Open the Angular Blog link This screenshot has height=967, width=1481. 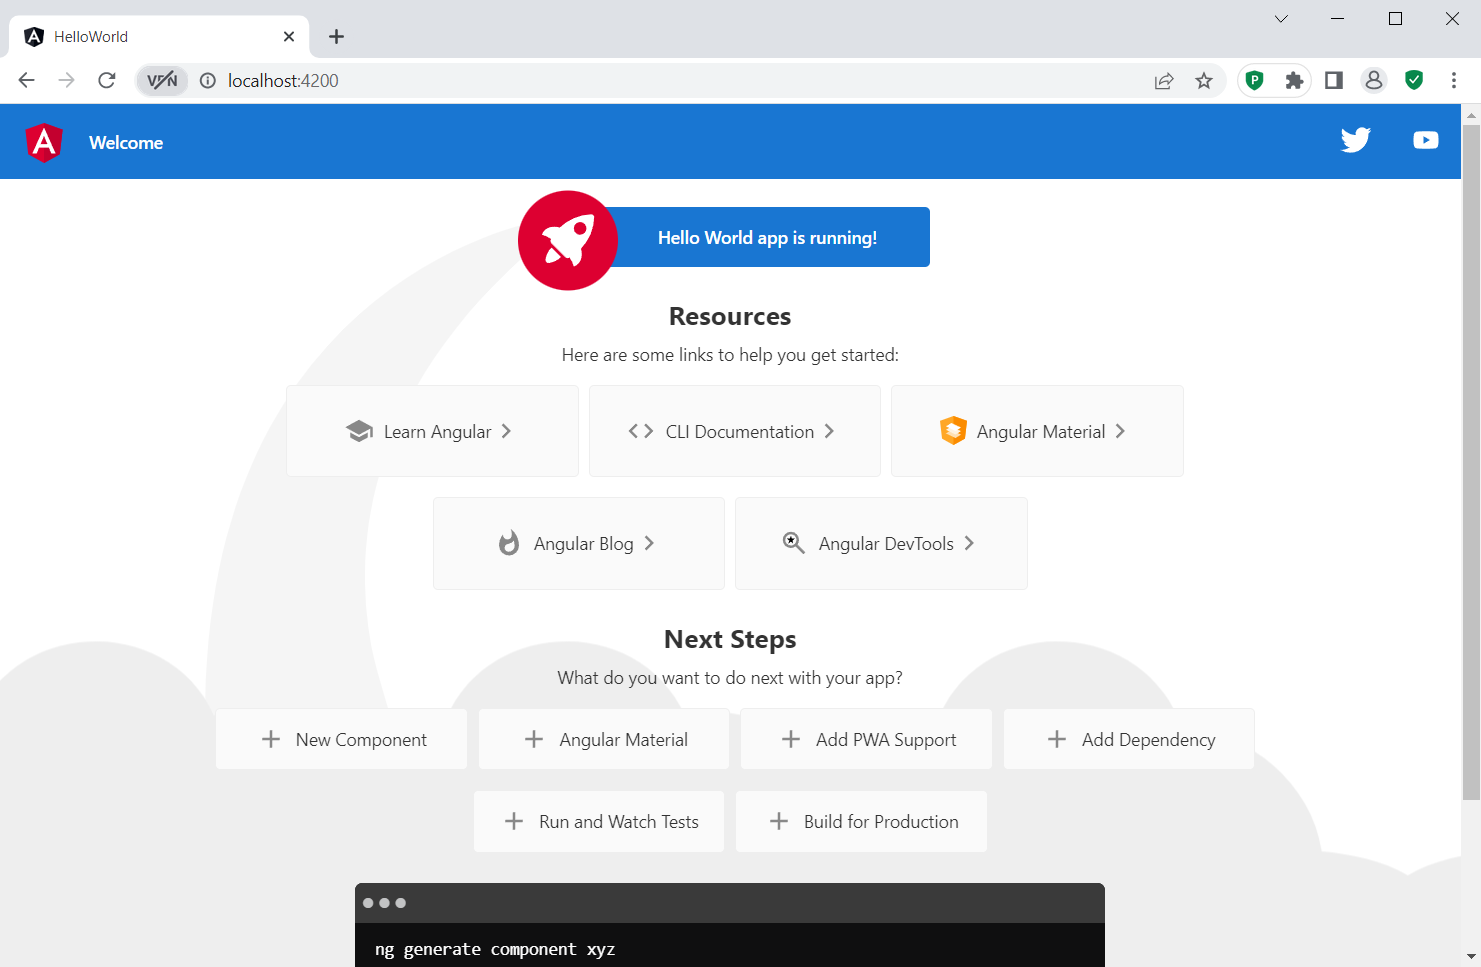coord(579,543)
